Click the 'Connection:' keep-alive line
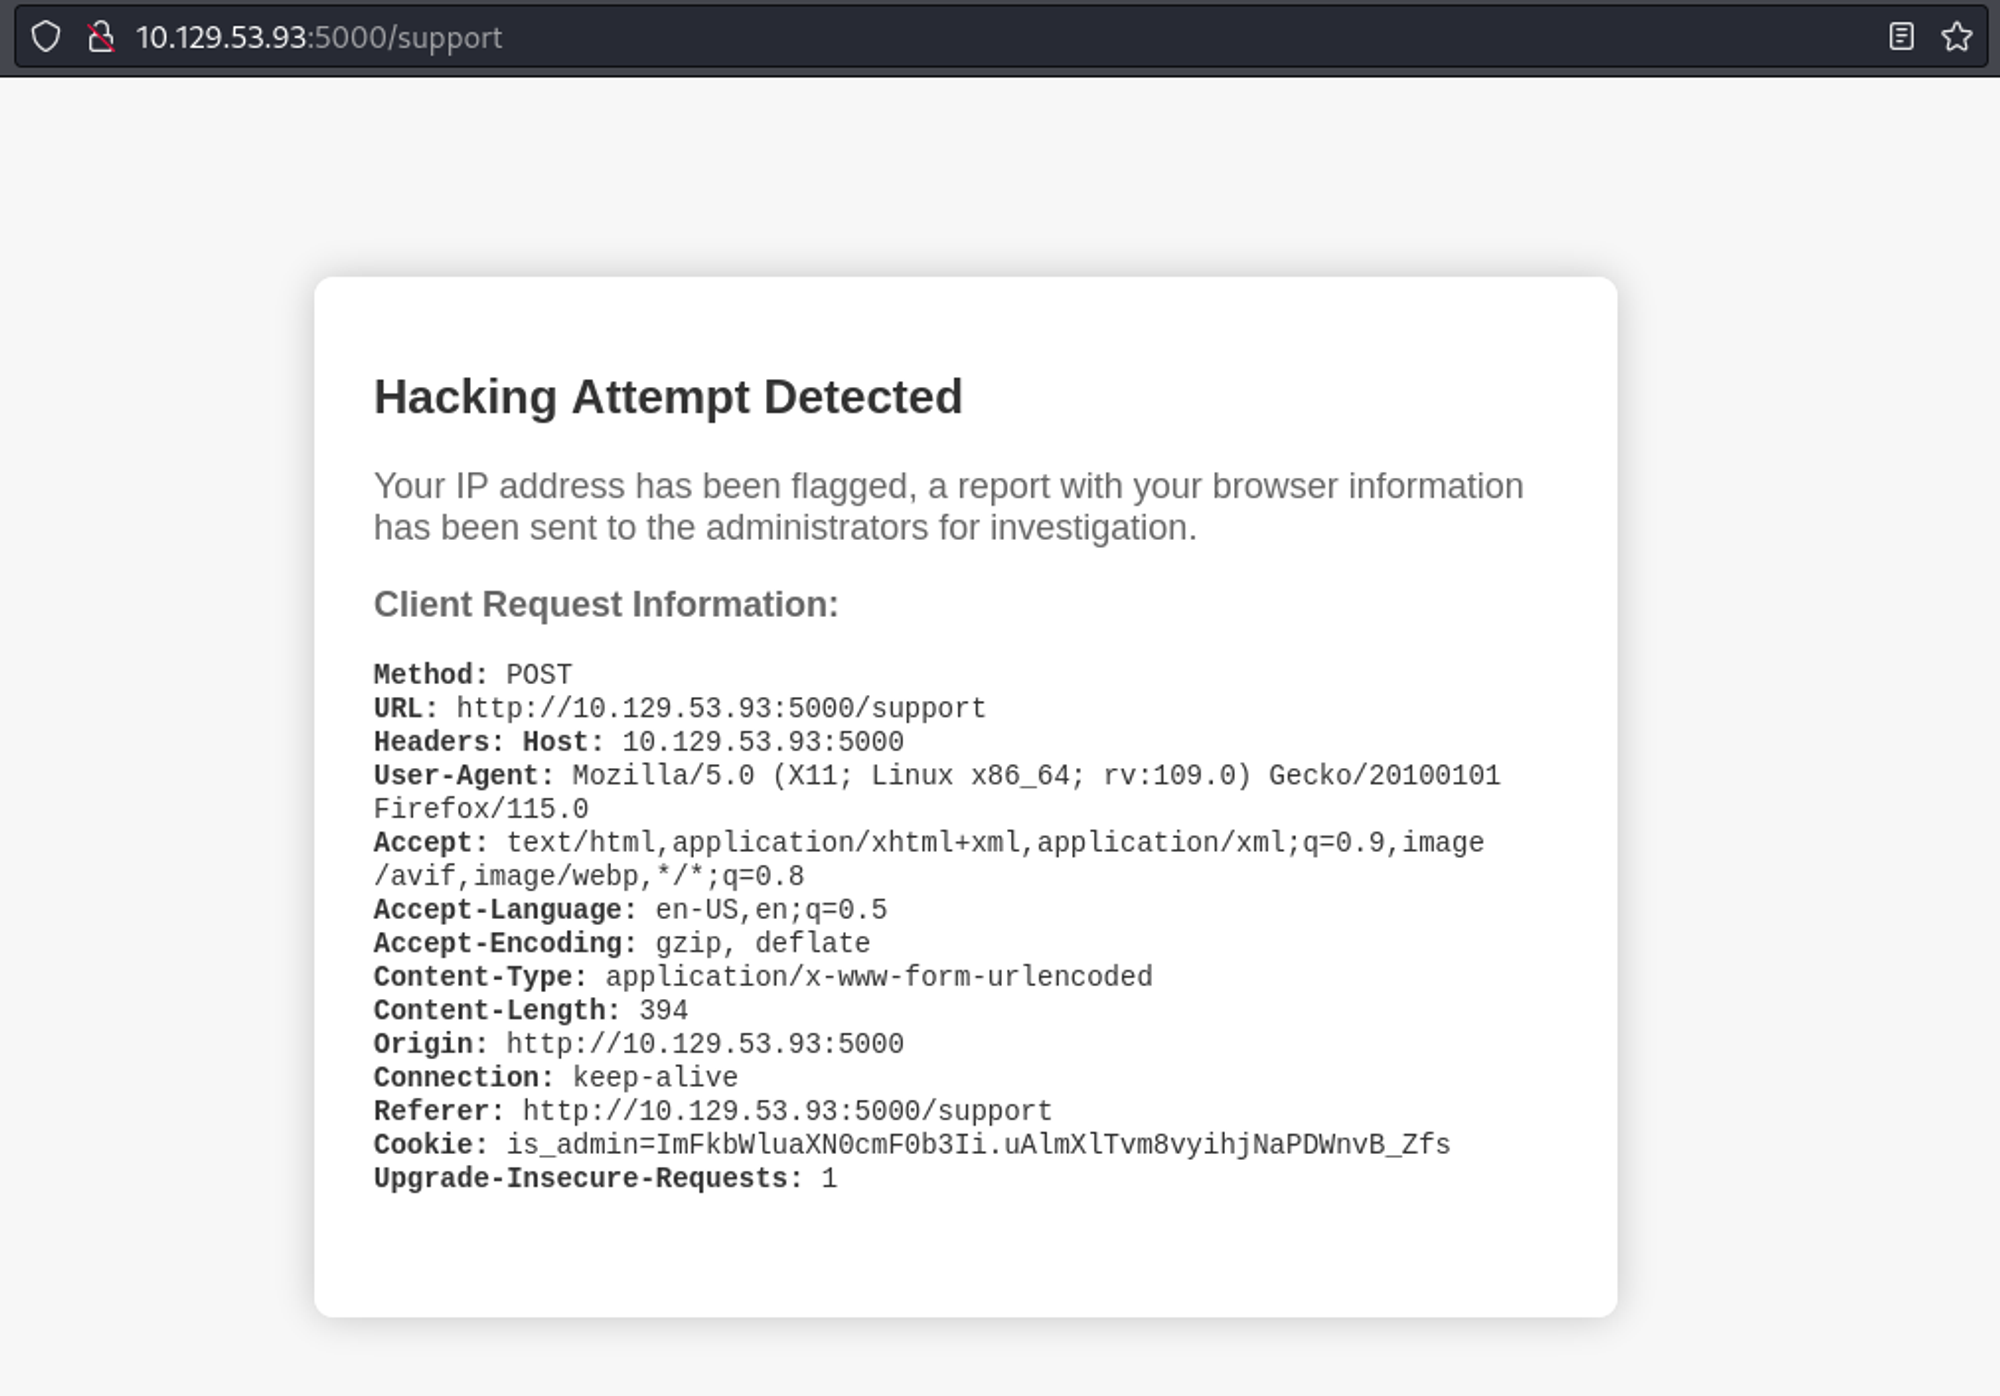This screenshot has width=2000, height=1396. [555, 1077]
